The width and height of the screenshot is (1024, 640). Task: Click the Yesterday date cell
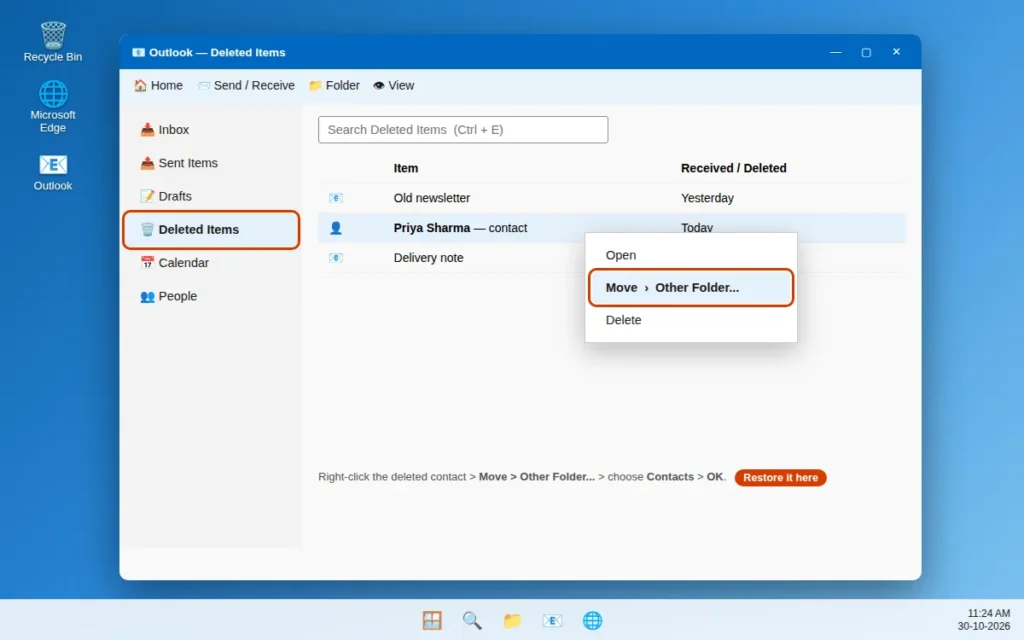click(707, 198)
